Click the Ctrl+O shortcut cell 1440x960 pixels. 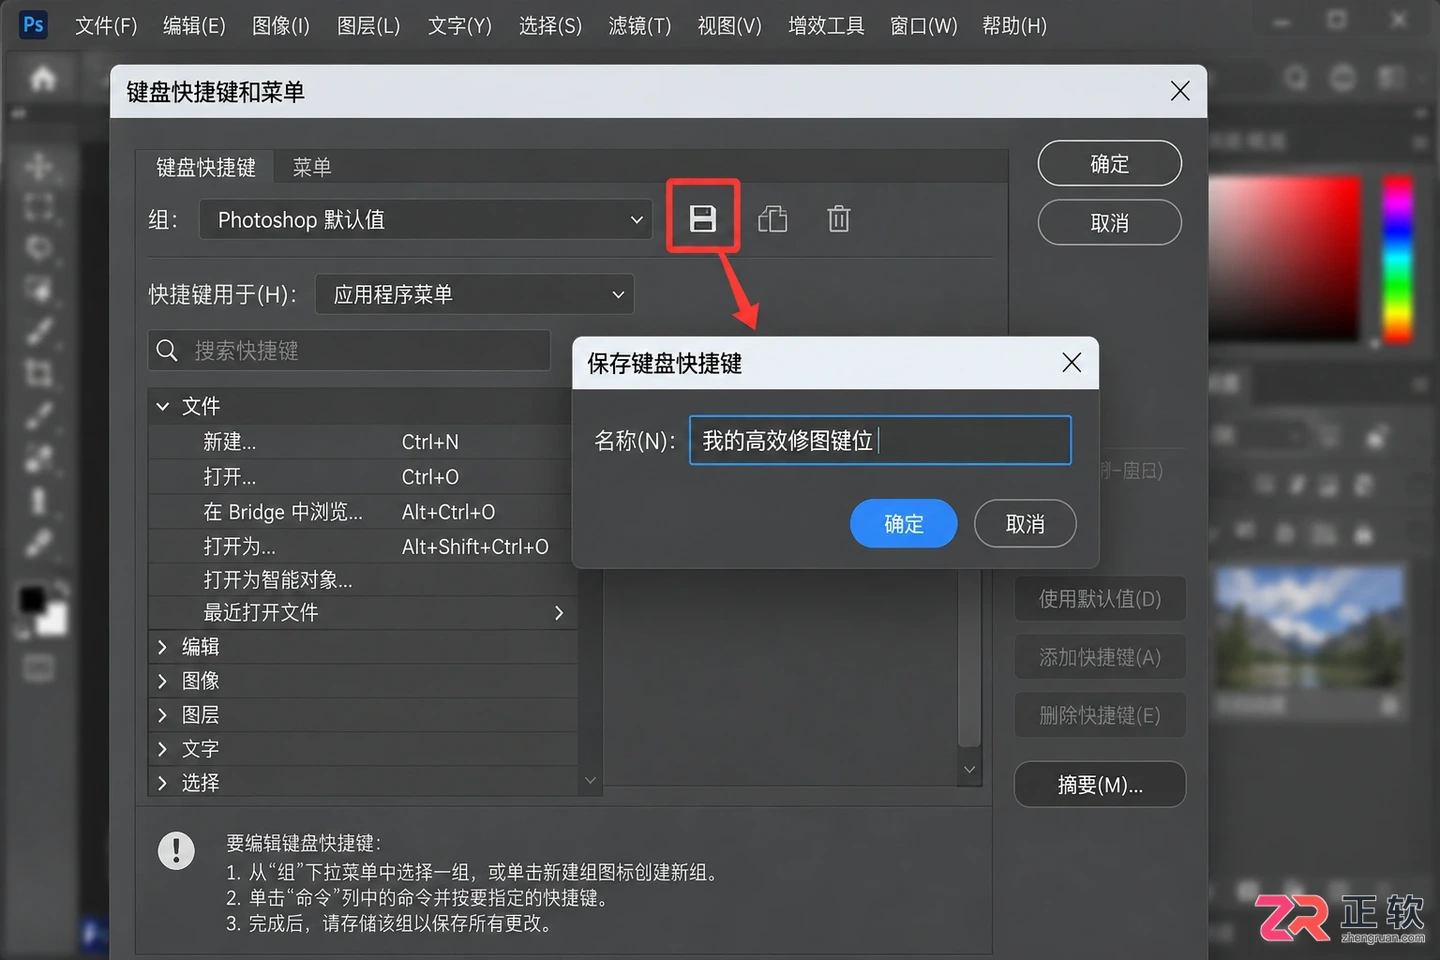pos(430,477)
